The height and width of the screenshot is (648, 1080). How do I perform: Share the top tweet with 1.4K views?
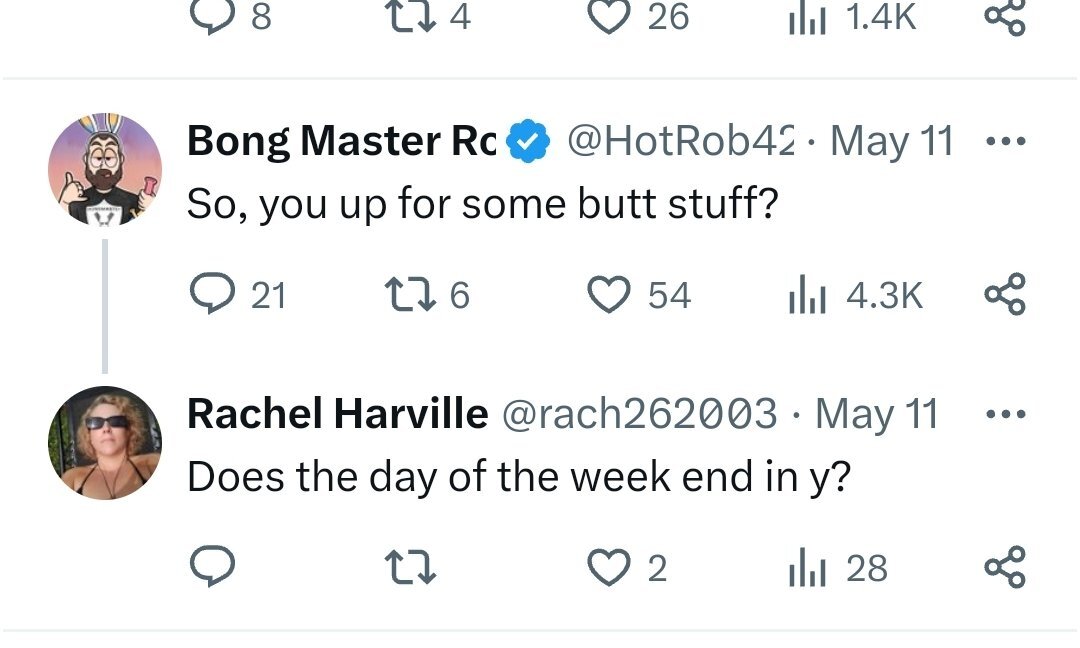[1004, 16]
